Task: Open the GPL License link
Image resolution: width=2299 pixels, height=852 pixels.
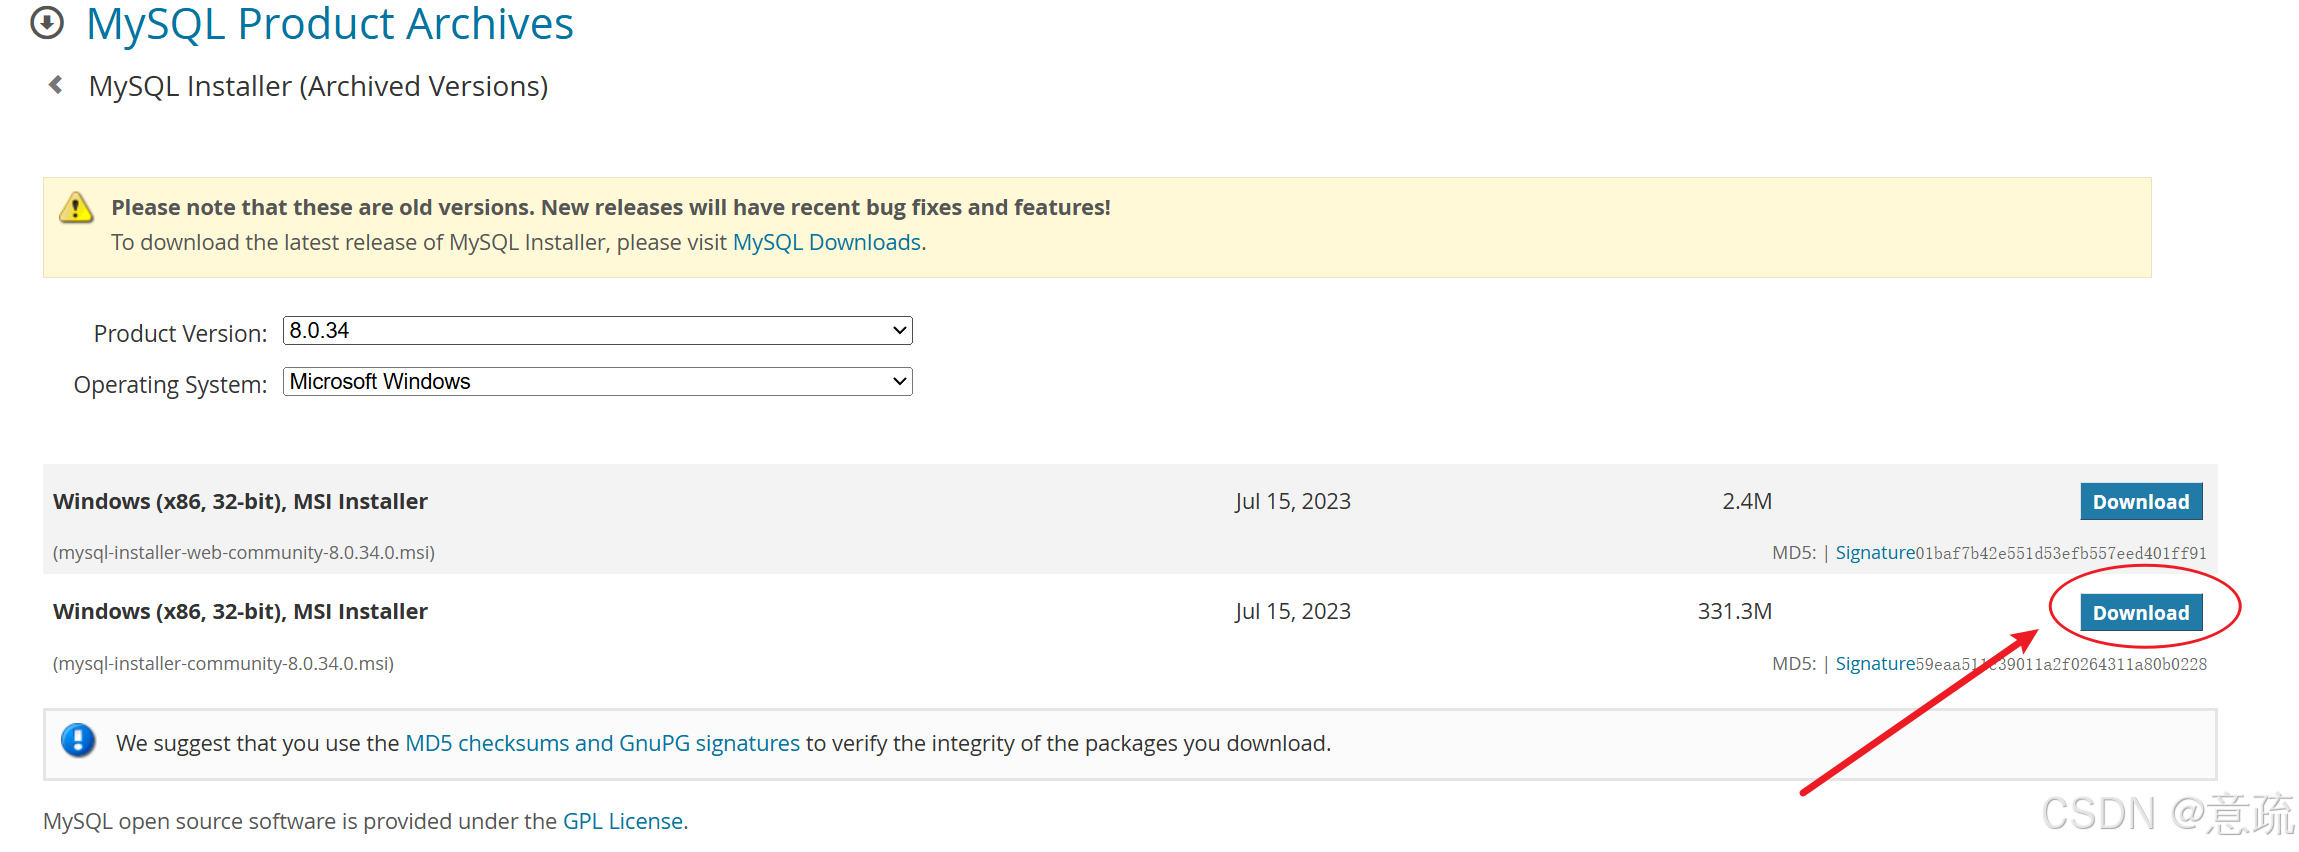Action: point(623,822)
